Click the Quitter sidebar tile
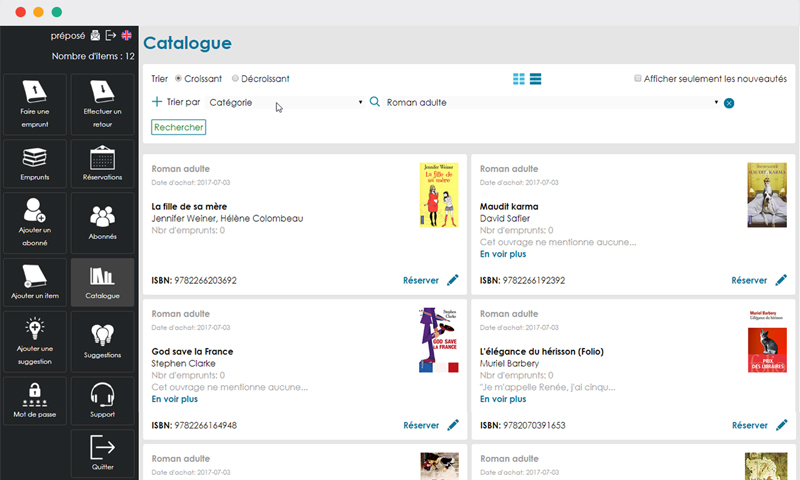This screenshot has height=480, width=800. (x=103, y=453)
